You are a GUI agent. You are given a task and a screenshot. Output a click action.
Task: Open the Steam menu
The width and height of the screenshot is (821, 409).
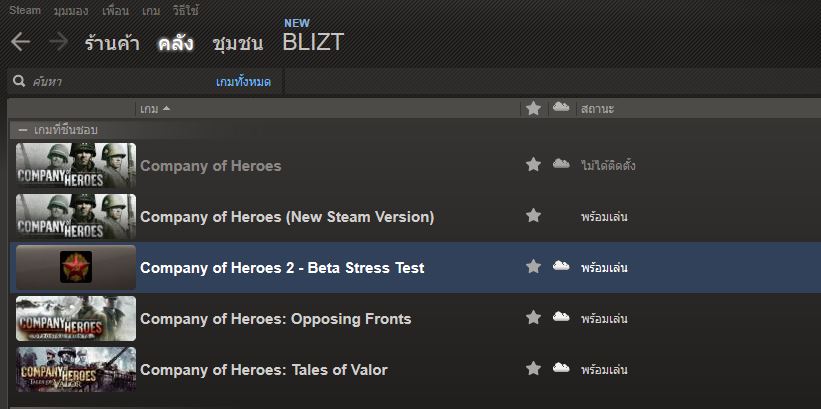tap(25, 10)
